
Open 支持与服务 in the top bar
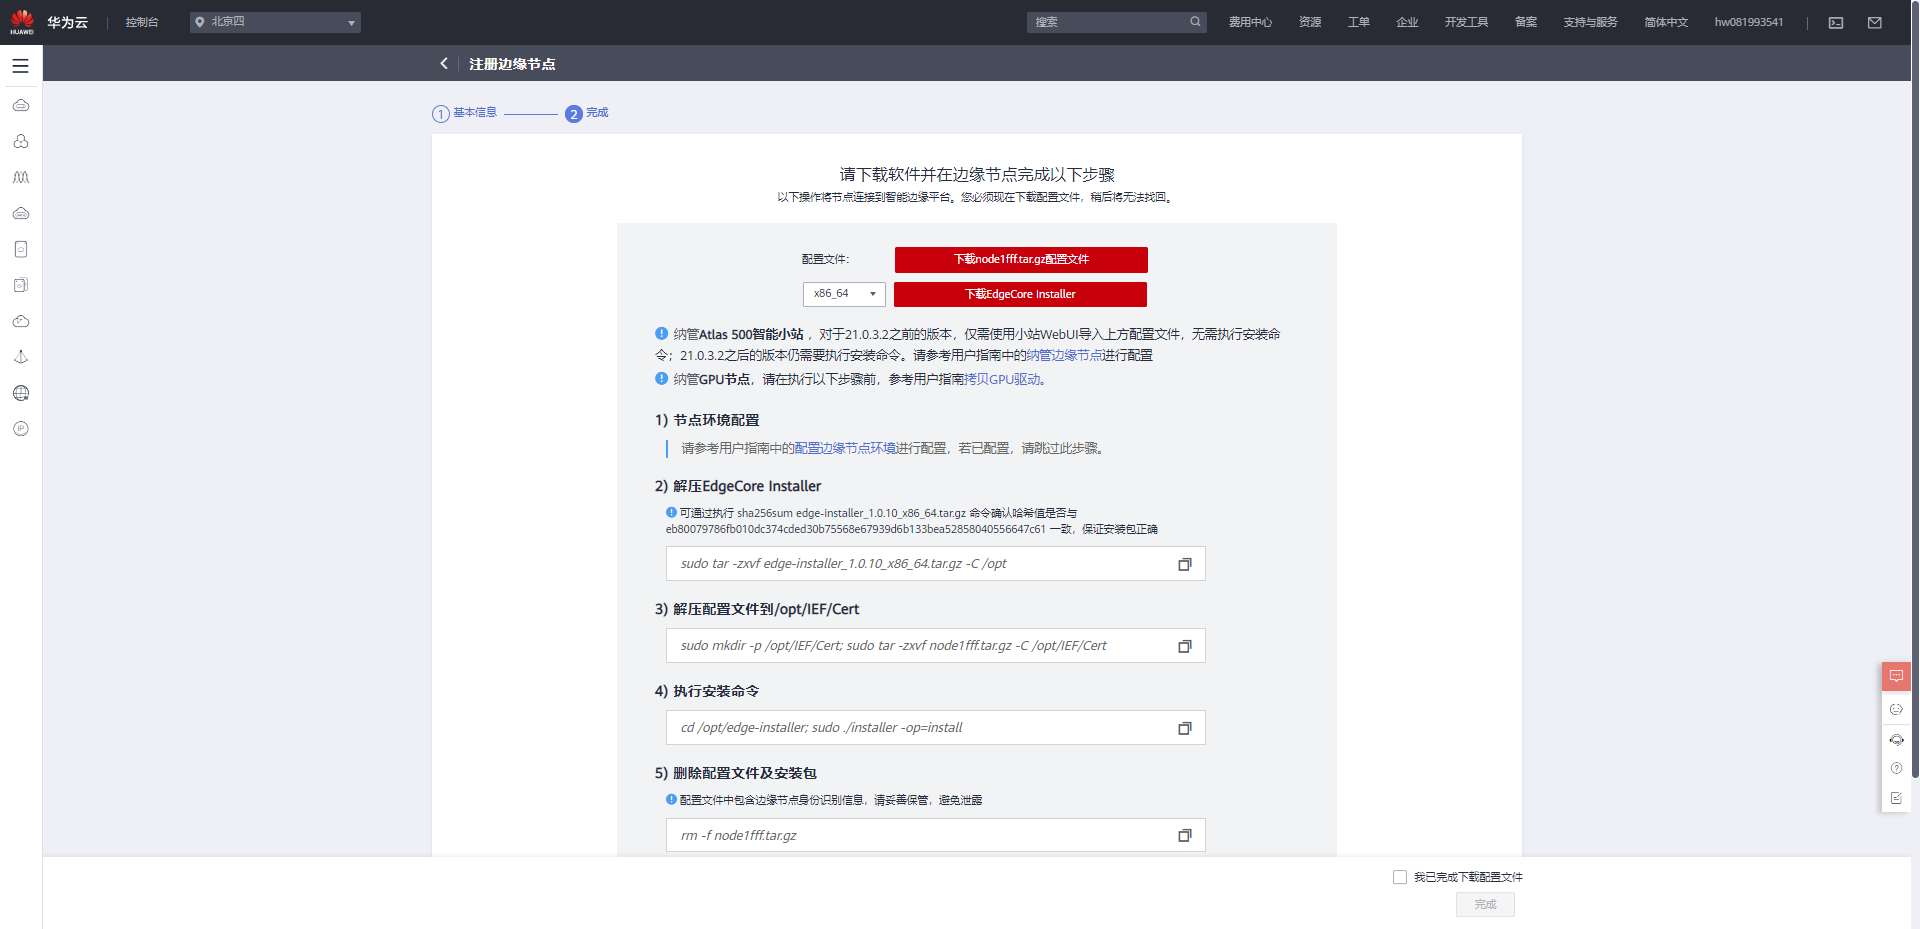coord(1590,22)
